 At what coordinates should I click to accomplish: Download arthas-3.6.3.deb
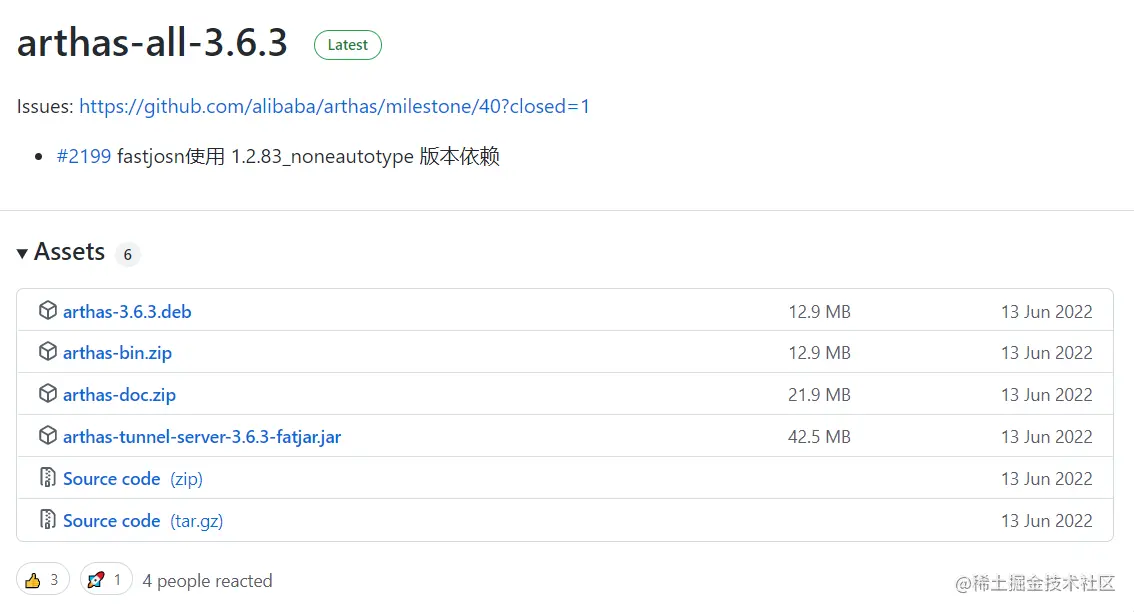tap(127, 312)
